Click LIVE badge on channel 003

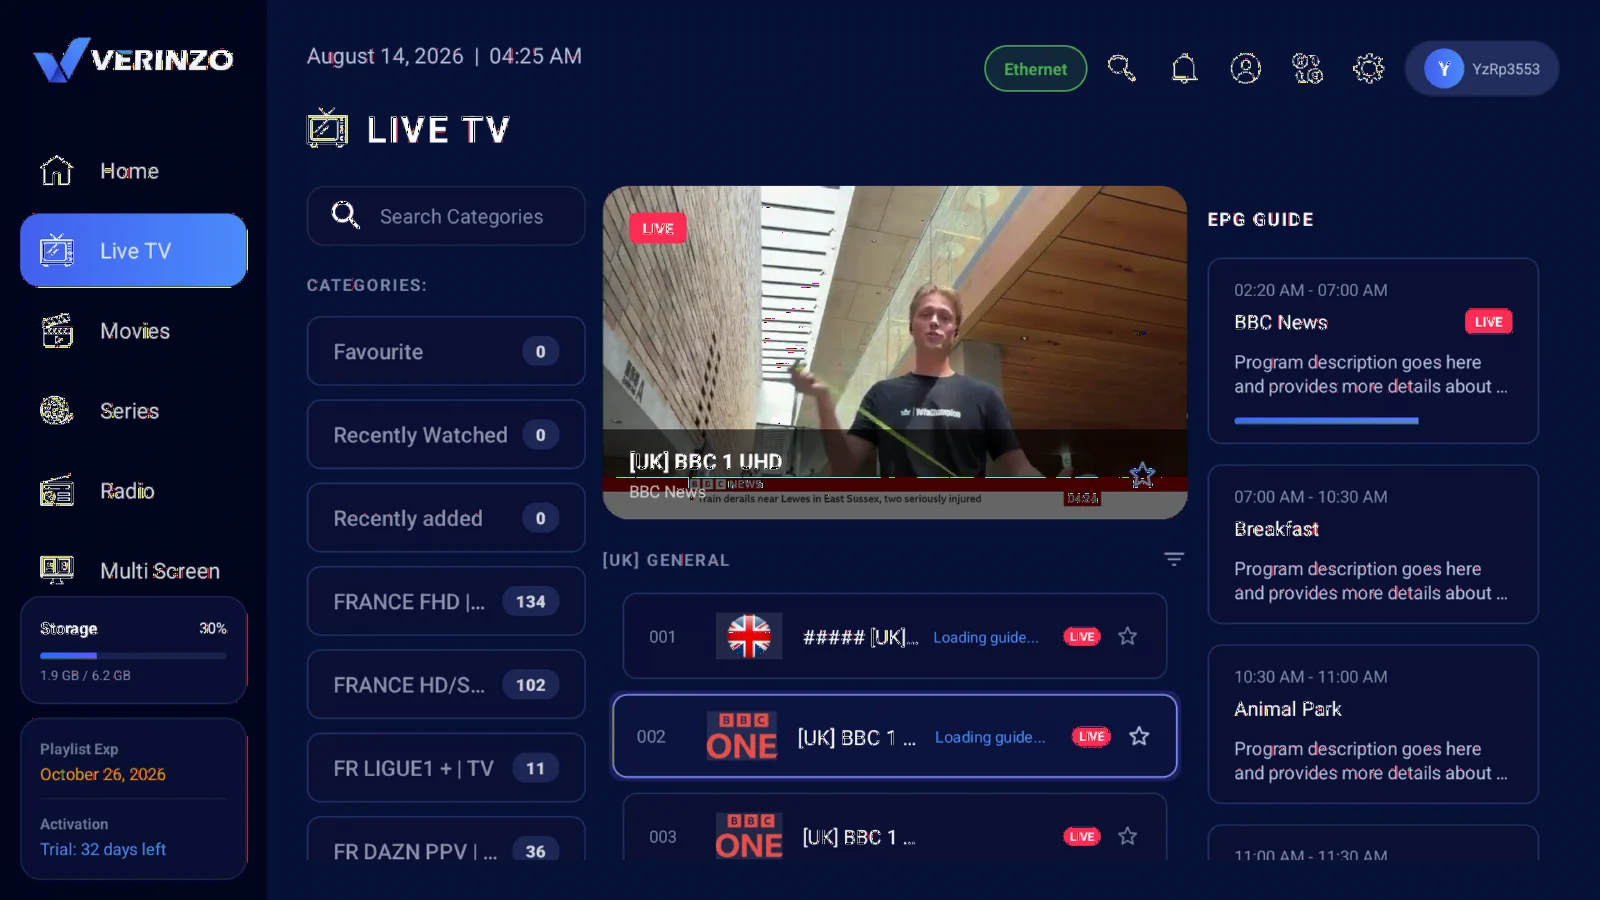point(1082,837)
